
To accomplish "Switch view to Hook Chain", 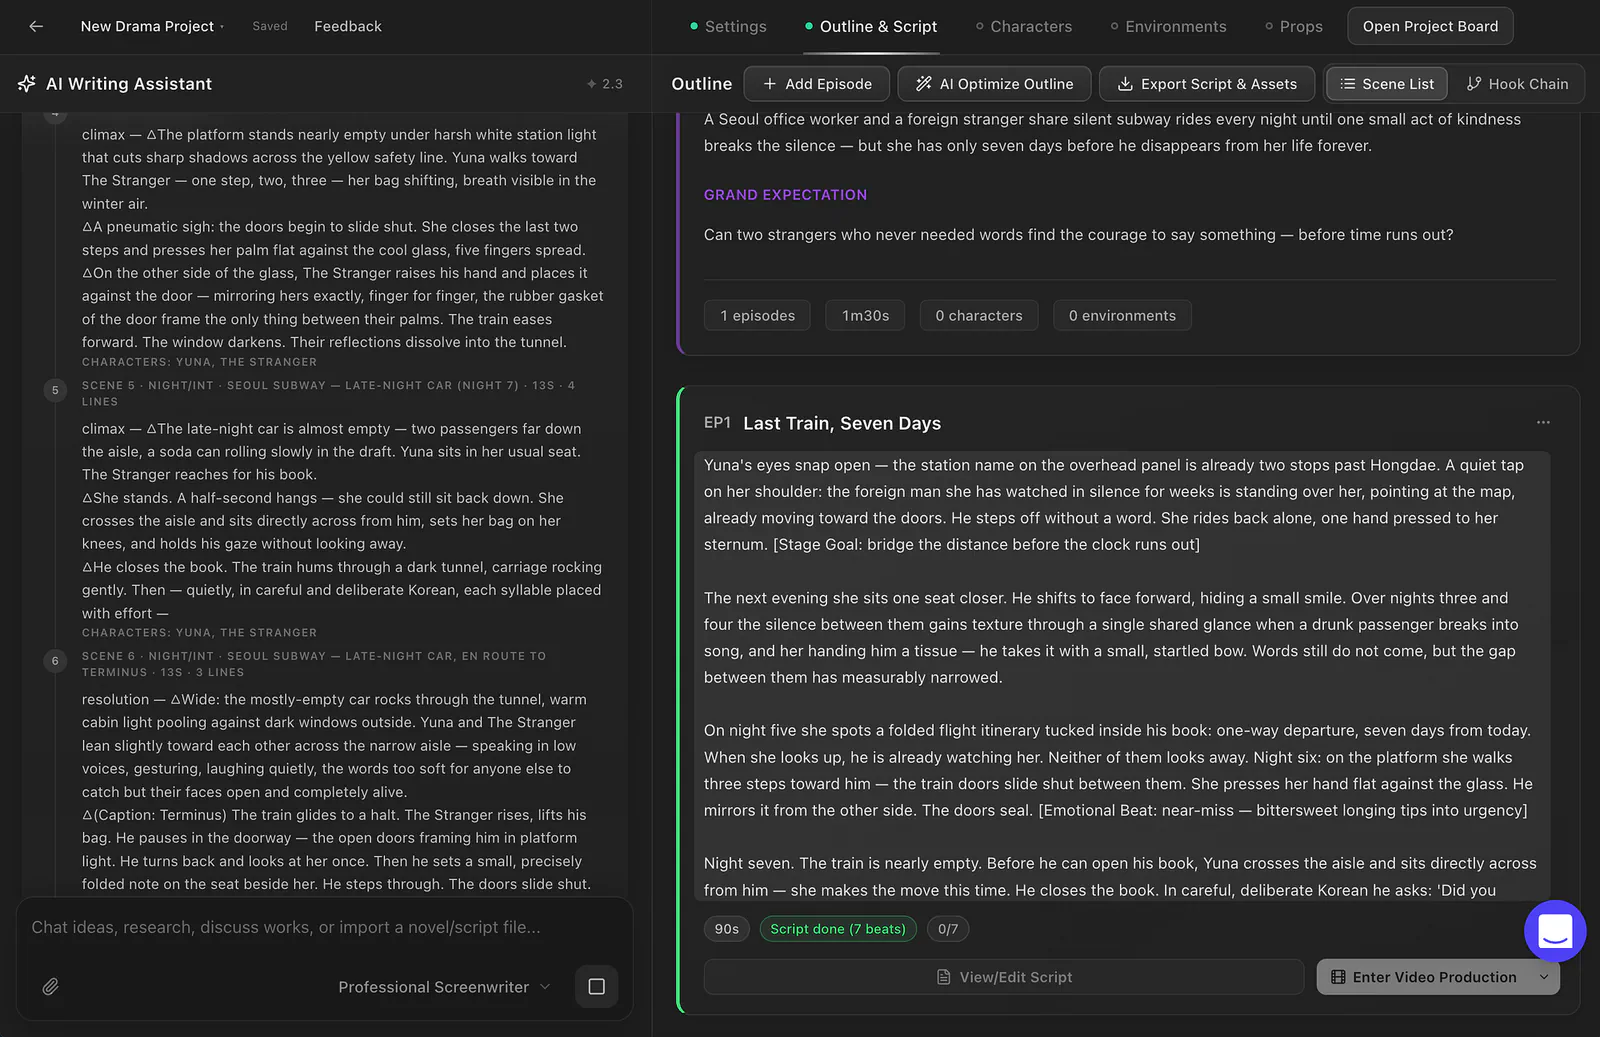I will tap(1517, 84).
